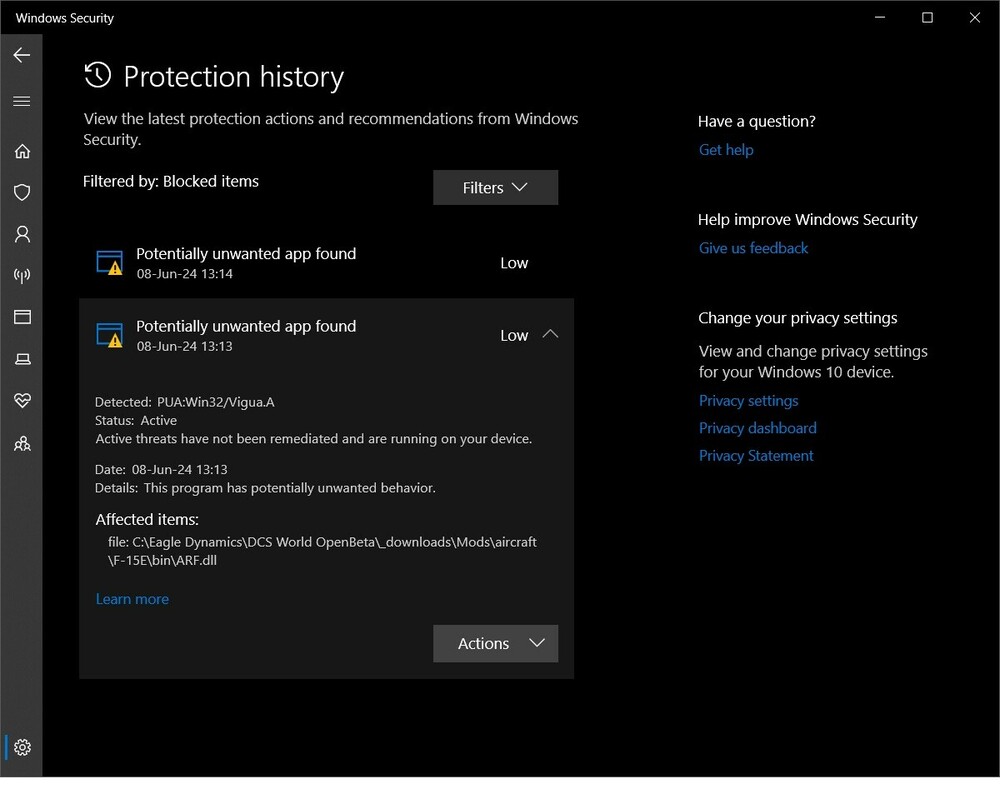Click the Get help link
1000x789 pixels.
726,150
